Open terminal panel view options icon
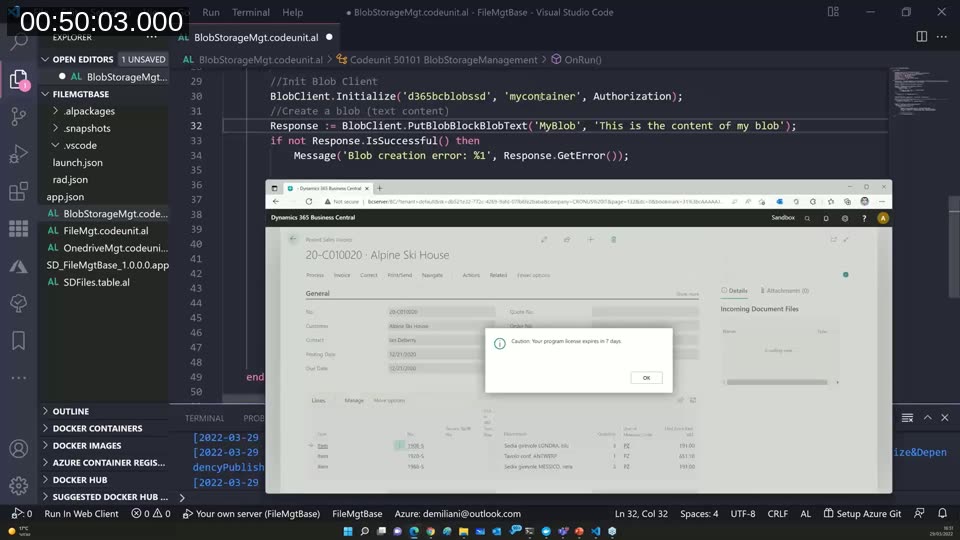 click(907, 418)
